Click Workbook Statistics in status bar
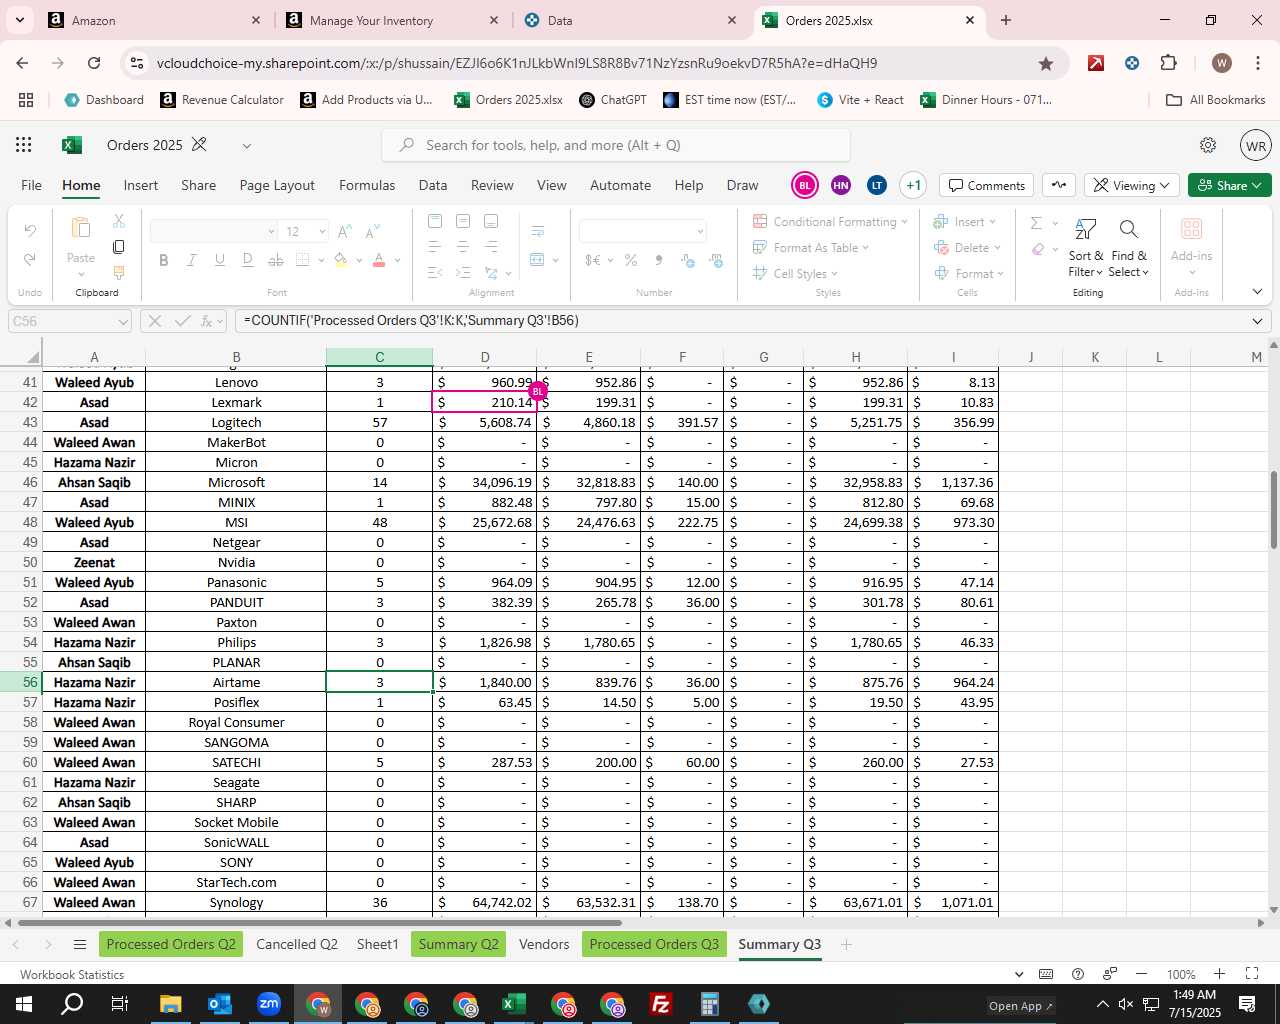This screenshot has height=1024, width=1280. click(x=72, y=975)
